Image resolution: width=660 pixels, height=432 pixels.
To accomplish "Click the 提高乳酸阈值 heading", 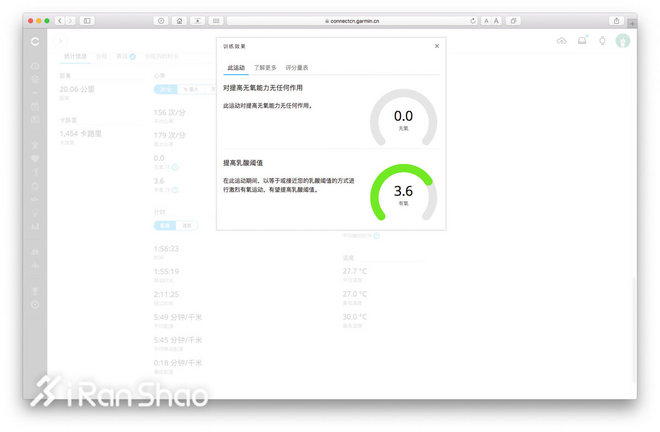I will (x=243, y=163).
